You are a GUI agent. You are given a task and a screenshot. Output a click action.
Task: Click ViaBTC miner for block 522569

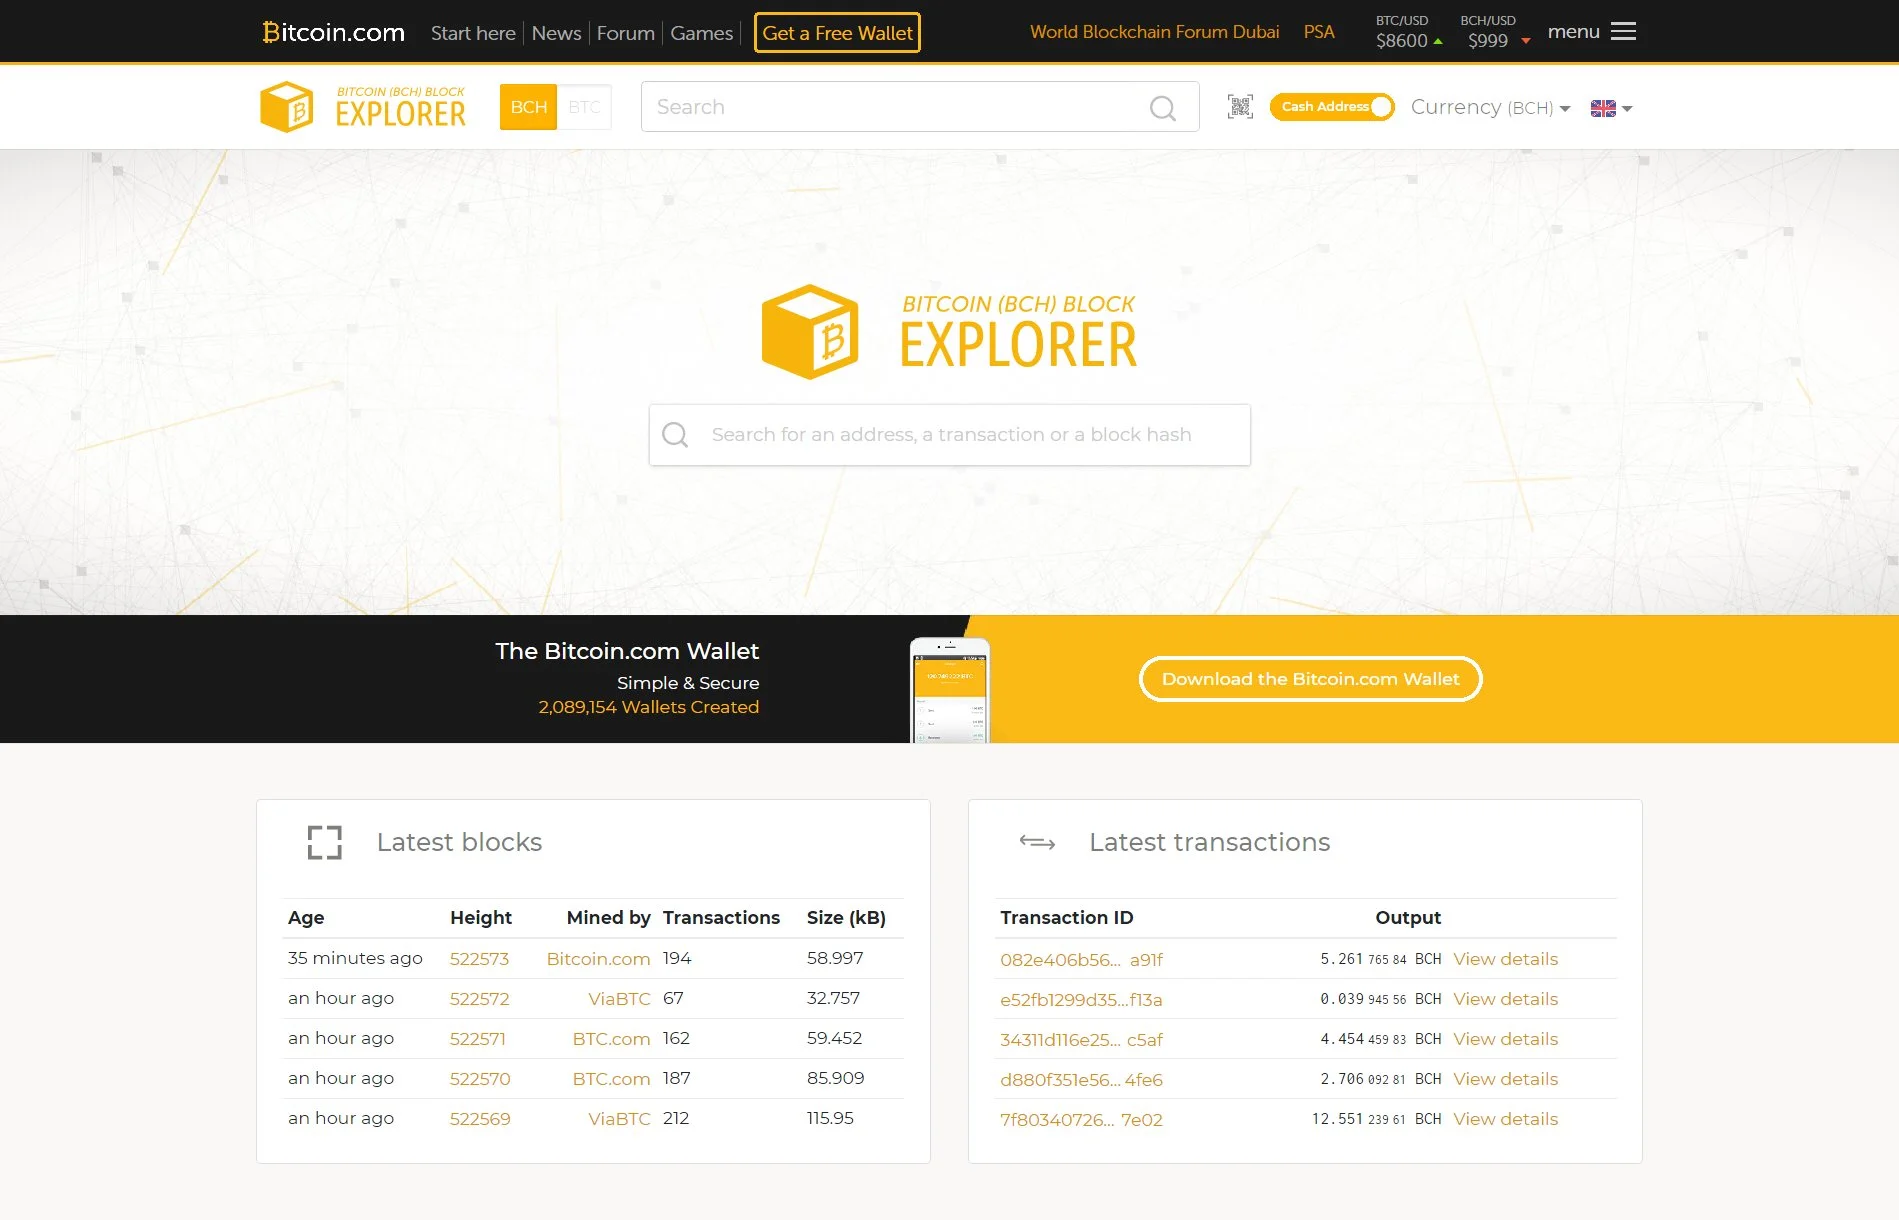(619, 1119)
